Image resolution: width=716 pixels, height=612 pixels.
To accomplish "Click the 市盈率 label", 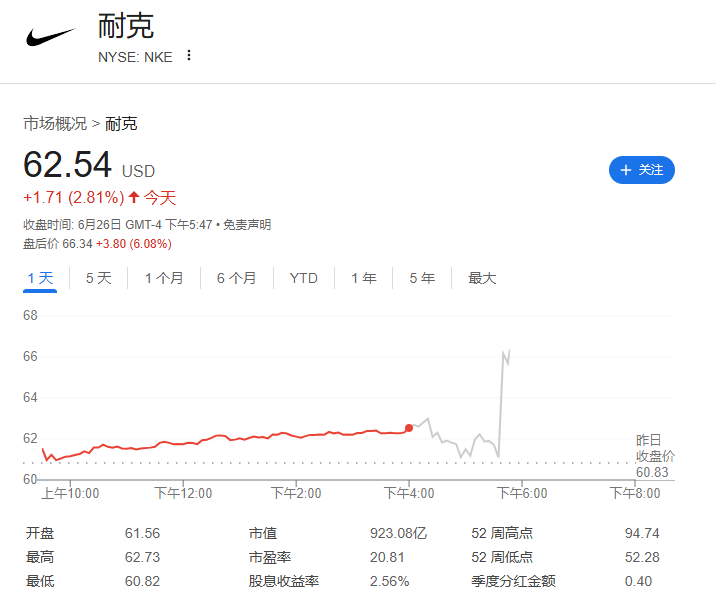I will click(x=270, y=557).
